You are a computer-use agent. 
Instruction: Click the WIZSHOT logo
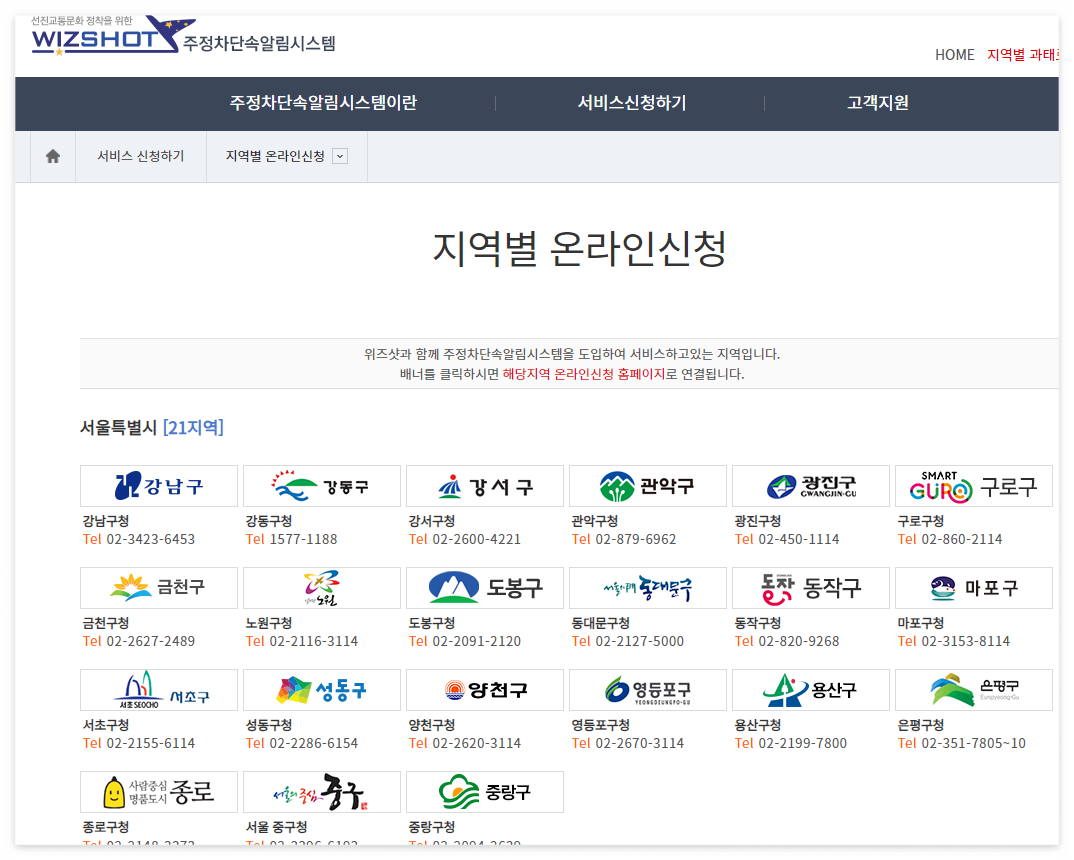point(113,36)
